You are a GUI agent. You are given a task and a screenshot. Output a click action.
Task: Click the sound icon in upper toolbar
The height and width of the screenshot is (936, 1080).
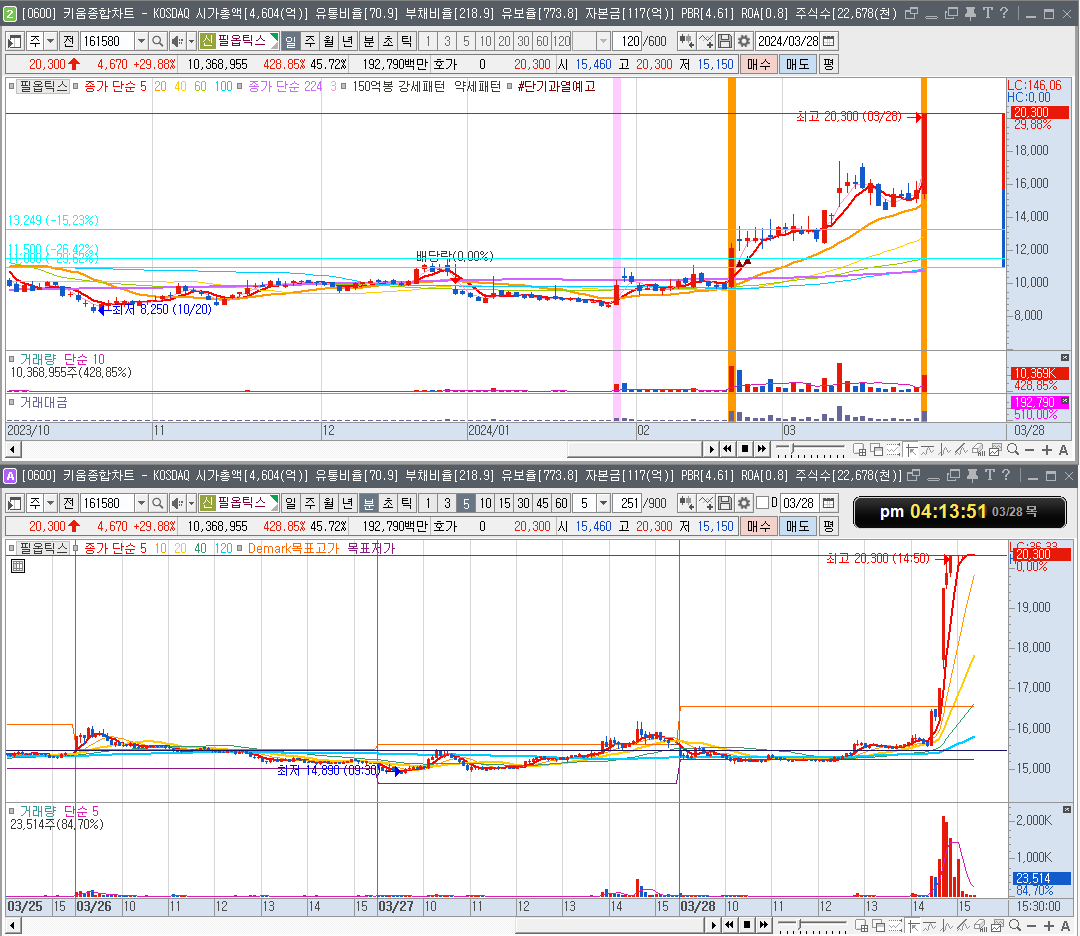click(x=176, y=41)
